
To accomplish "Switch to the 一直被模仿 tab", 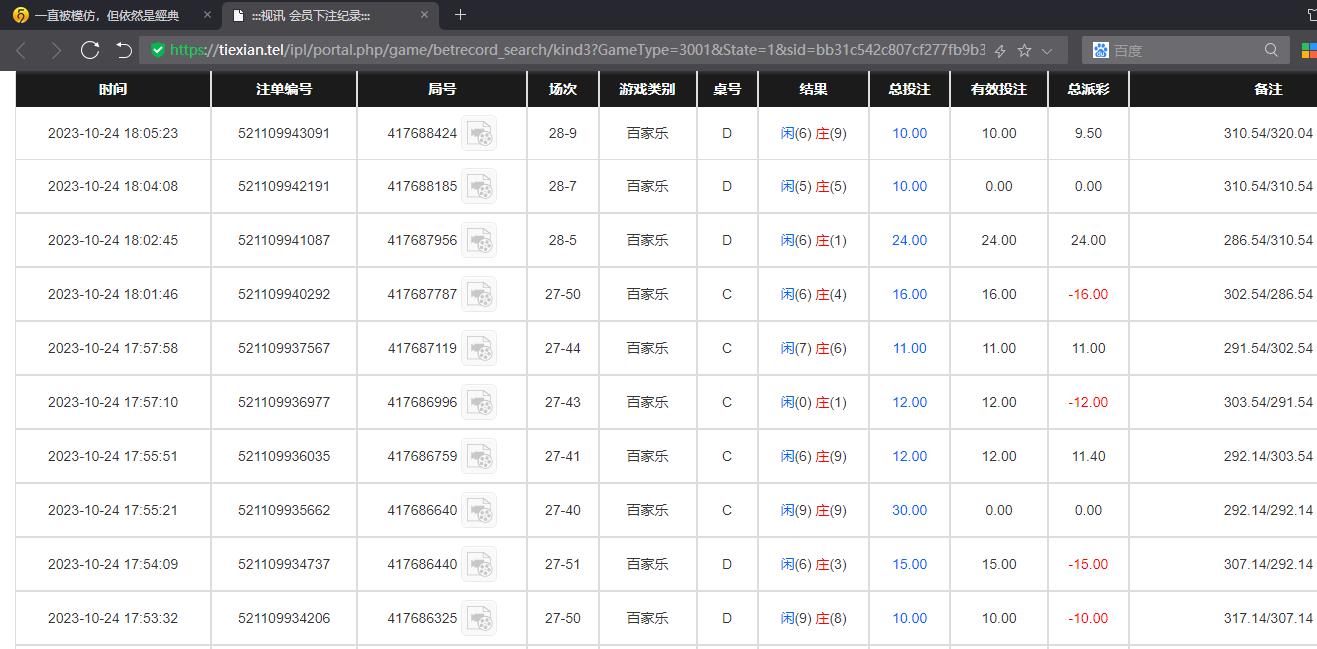I will 110,15.
